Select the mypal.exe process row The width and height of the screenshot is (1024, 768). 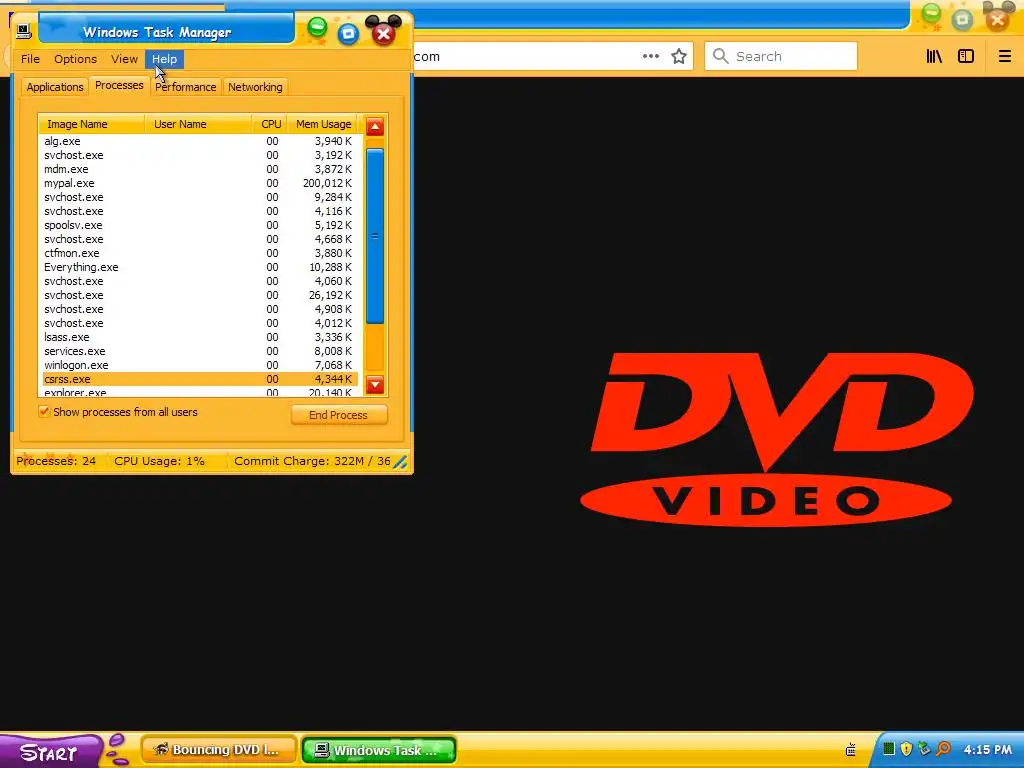(x=198, y=183)
